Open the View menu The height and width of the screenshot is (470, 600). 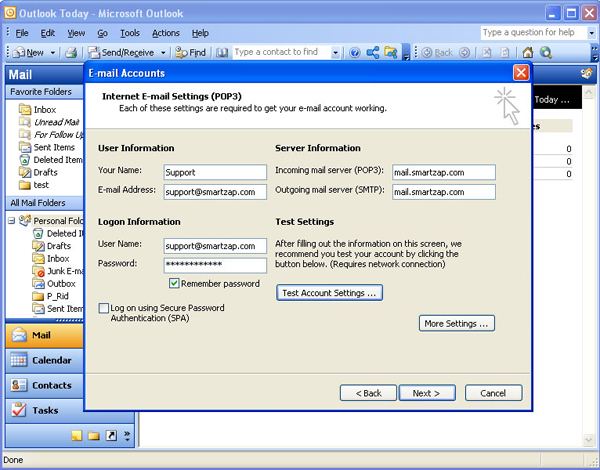[76, 33]
